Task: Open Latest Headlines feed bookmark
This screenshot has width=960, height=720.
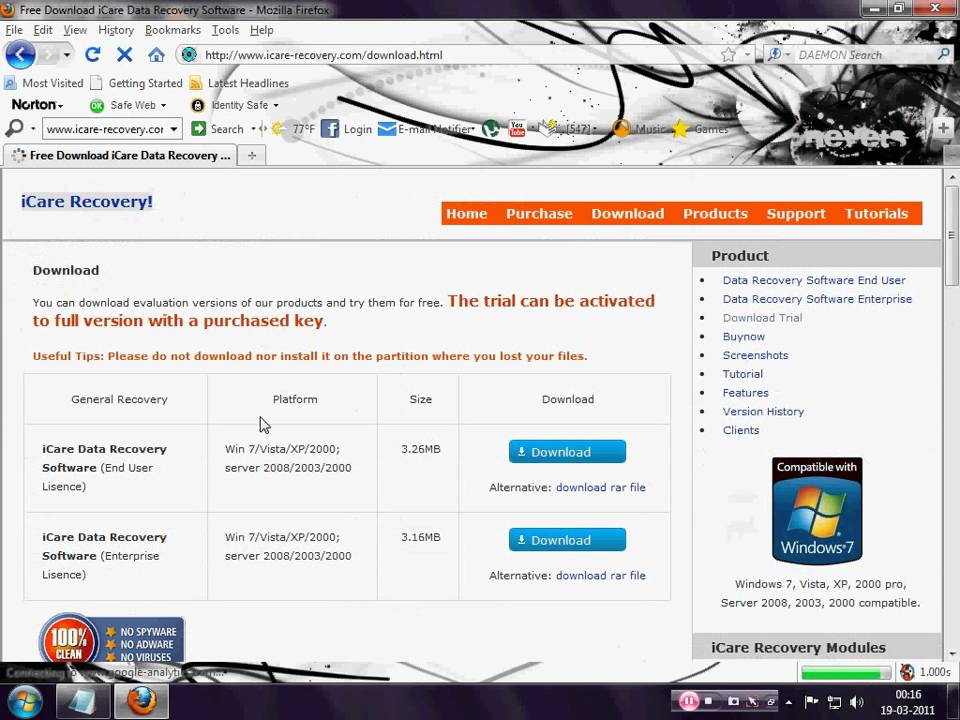Action: (239, 83)
